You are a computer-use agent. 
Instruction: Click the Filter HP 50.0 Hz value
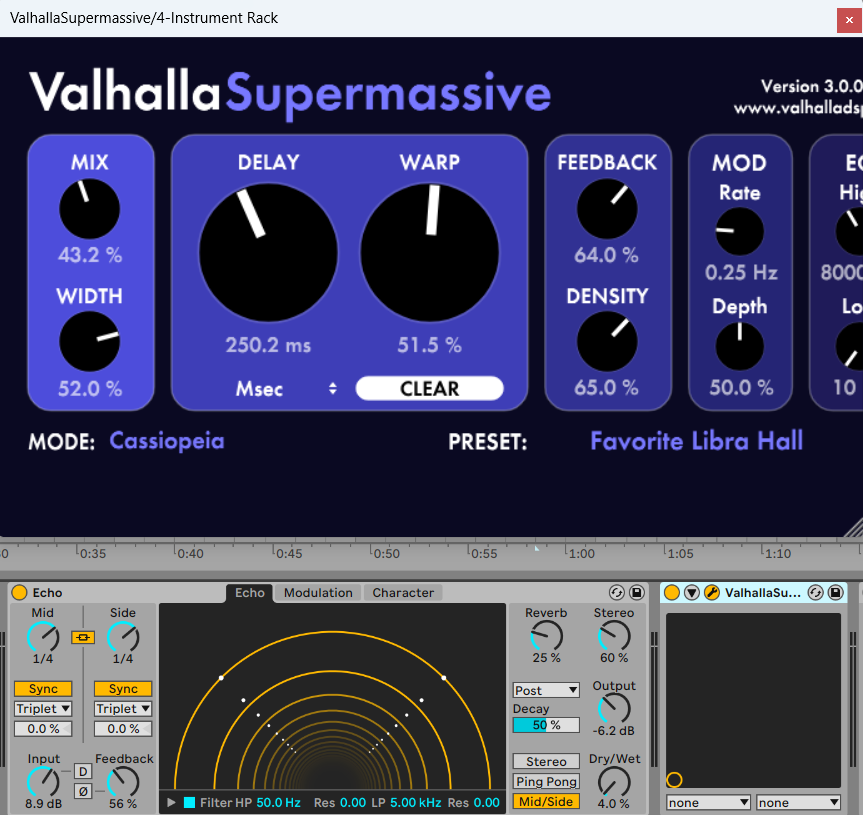tap(278, 802)
